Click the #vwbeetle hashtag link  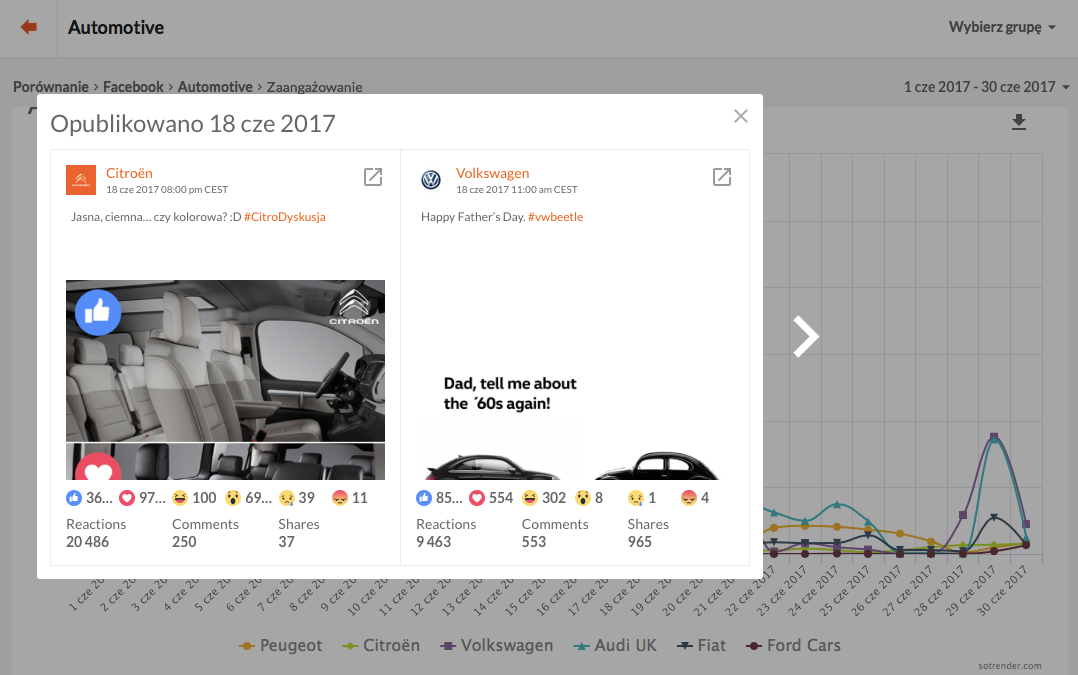pos(555,217)
